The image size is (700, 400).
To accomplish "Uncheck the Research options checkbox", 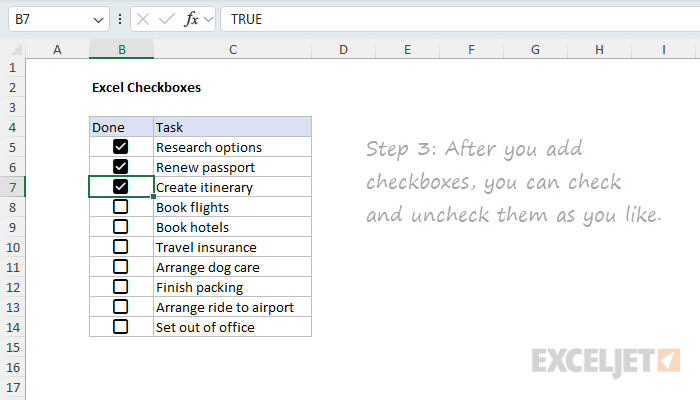I will [x=121, y=146].
